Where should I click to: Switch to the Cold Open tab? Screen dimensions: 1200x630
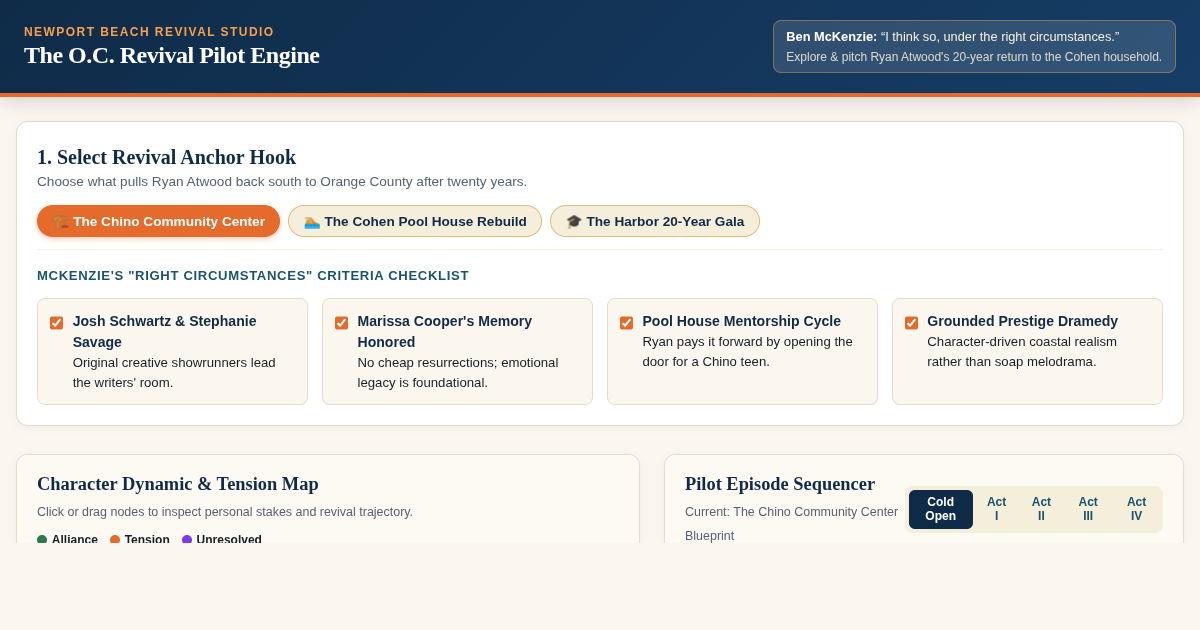coord(941,509)
